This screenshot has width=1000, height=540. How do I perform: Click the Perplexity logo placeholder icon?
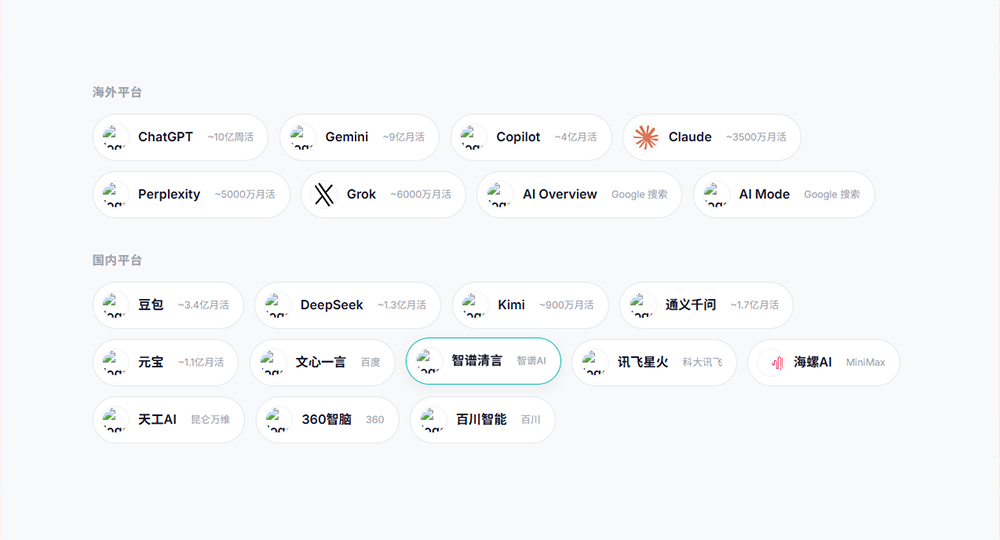[115, 194]
